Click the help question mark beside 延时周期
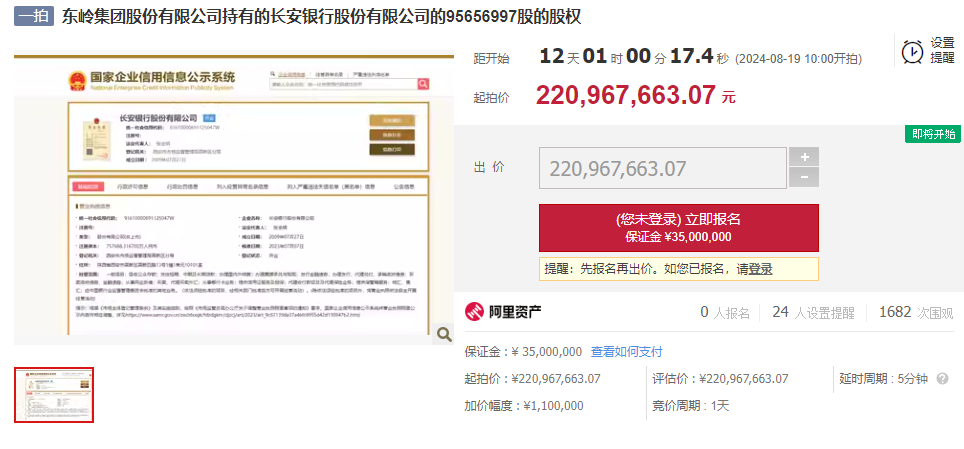Viewport: 964px width, 449px height. [940, 379]
